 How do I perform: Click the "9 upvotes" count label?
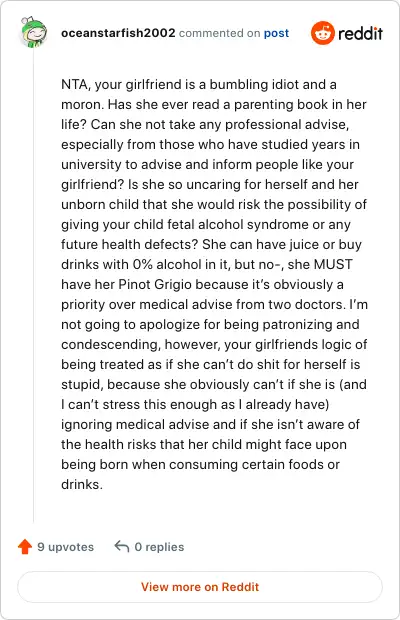click(66, 547)
